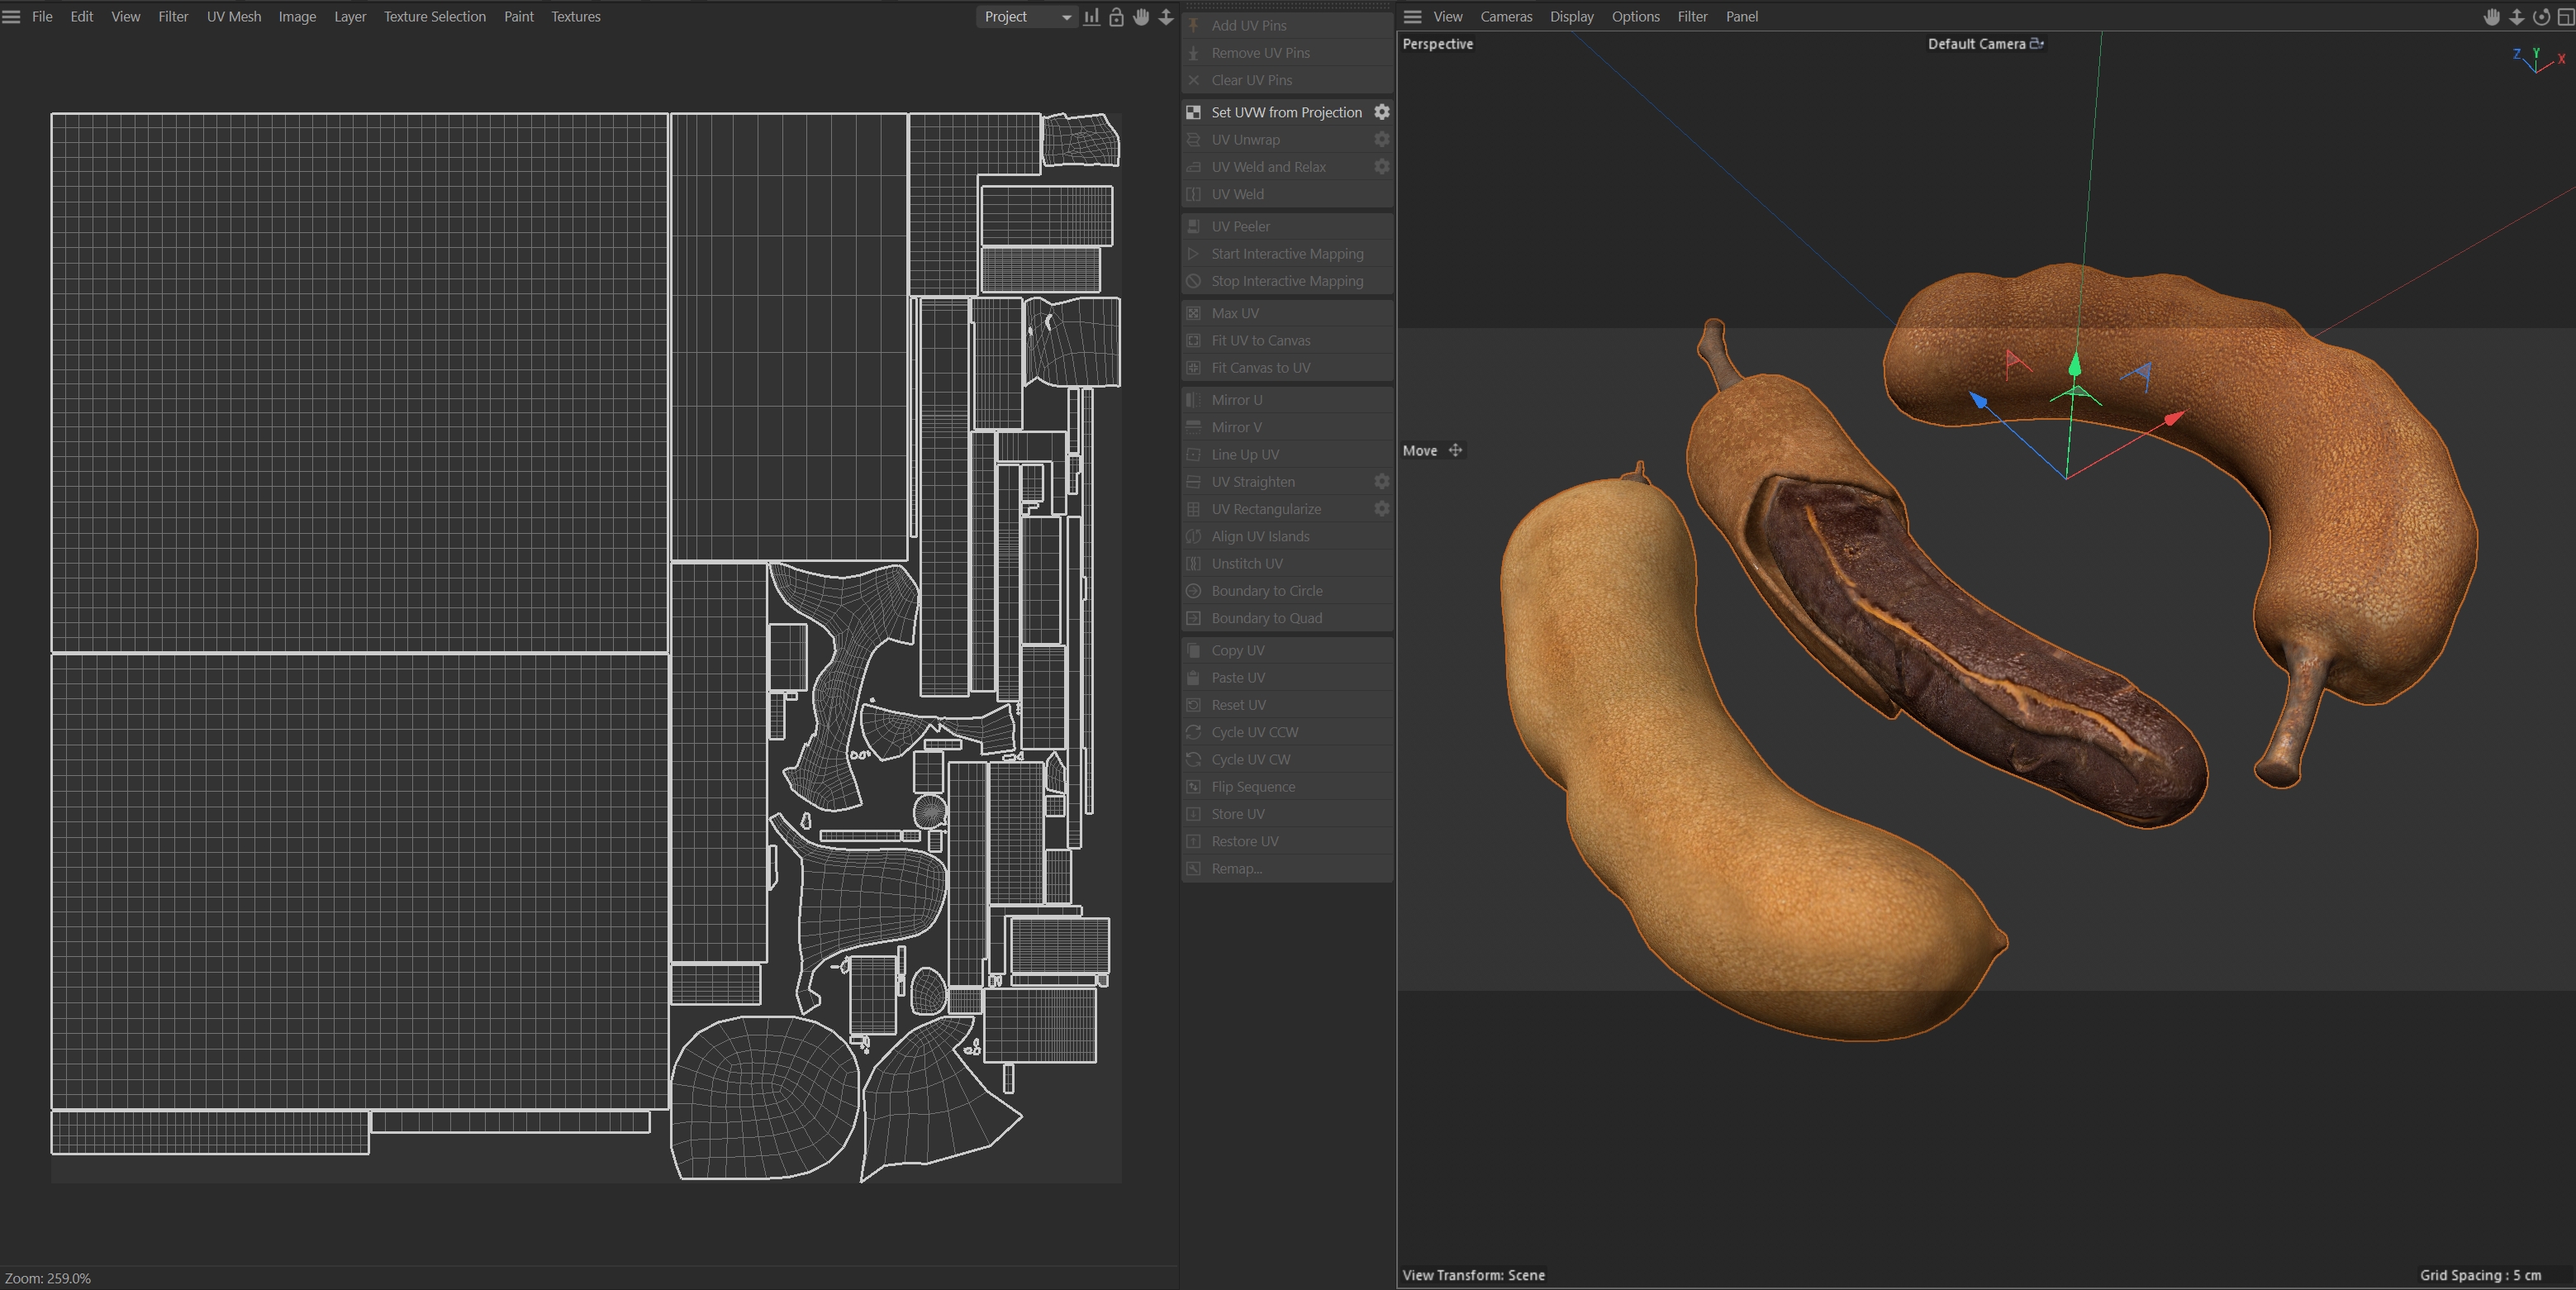The image size is (2576, 1290).
Task: Click the zoom arrows icon in UV editor
Action: click(x=1166, y=17)
